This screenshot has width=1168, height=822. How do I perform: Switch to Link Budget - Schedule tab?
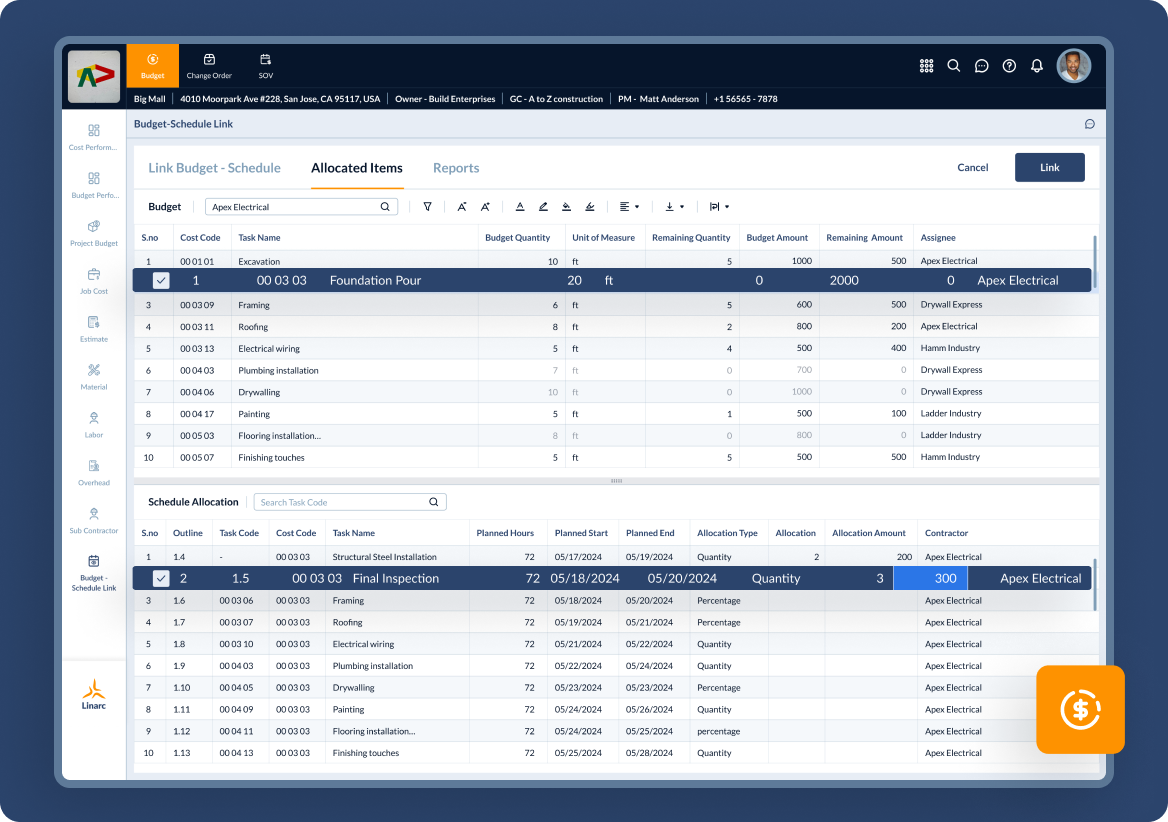pos(215,168)
